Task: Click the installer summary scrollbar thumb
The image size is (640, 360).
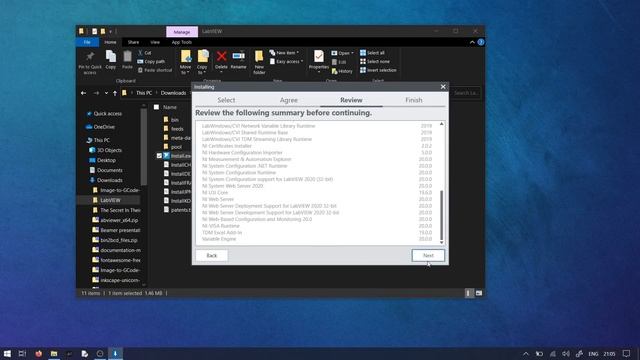Action: click(442, 215)
